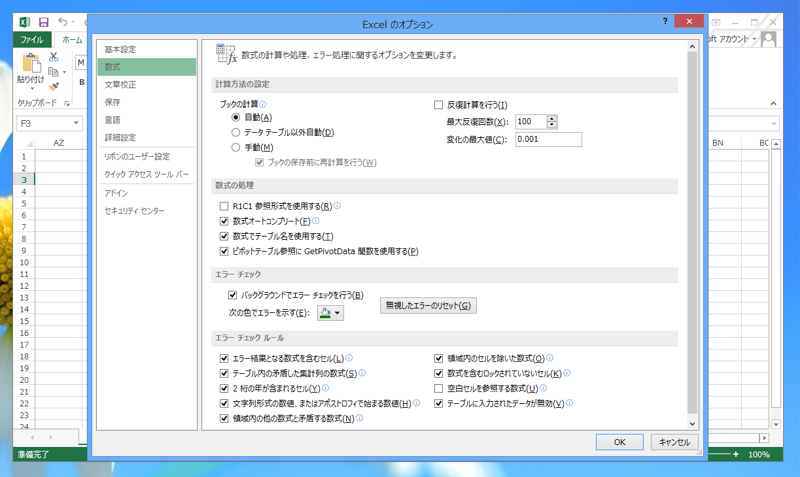Click info icon next to ブックの計算
Viewport: 800px width, 477px height.
click(x=263, y=104)
